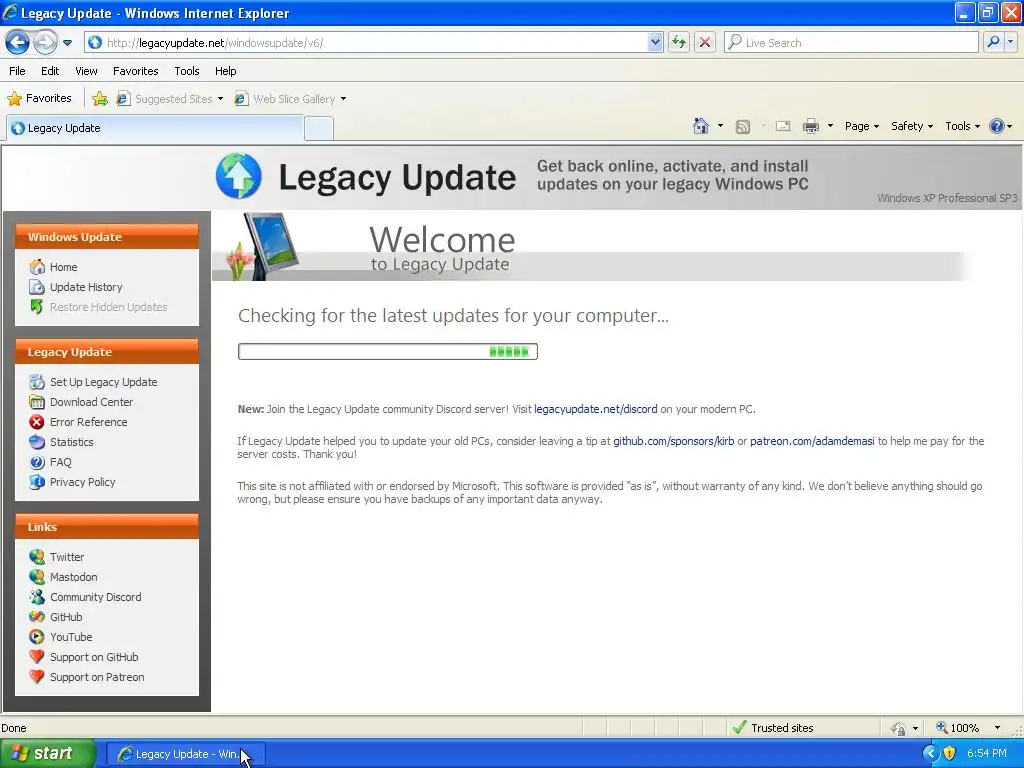The height and width of the screenshot is (768, 1024).
Task: Click the Refresh page icon
Action: pos(679,42)
